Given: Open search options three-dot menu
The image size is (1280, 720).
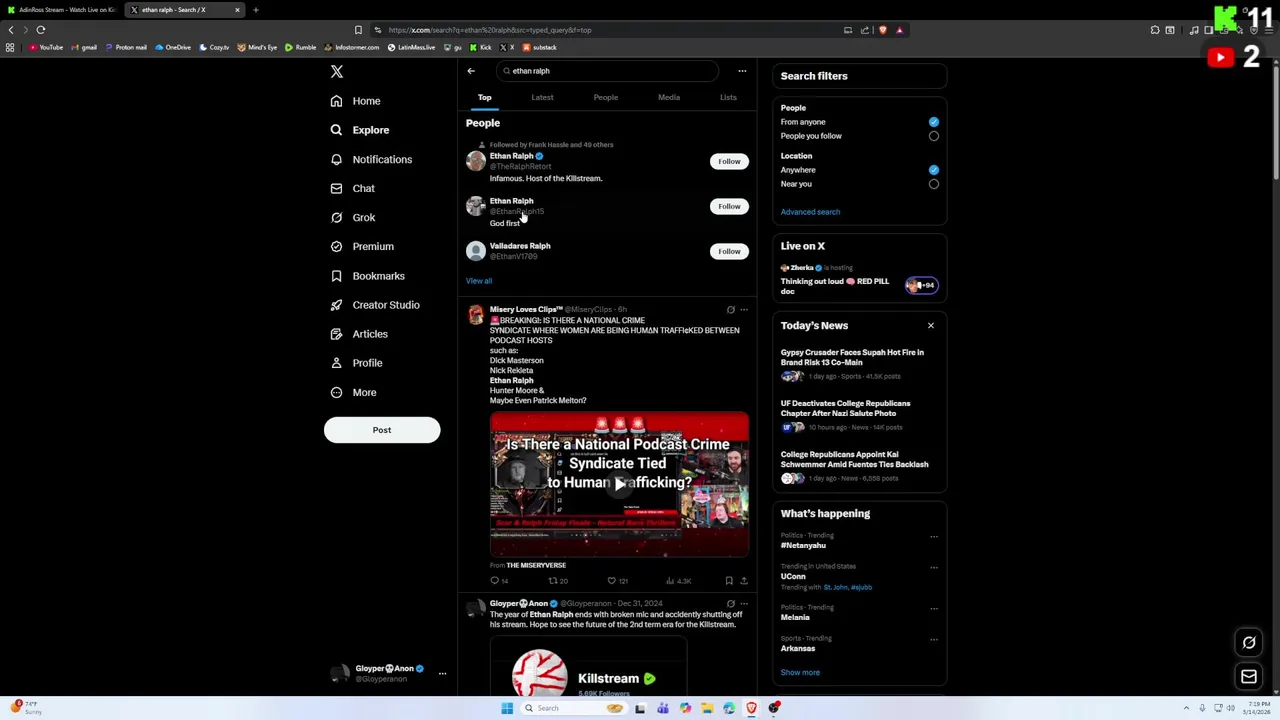Looking at the screenshot, I should [742, 71].
